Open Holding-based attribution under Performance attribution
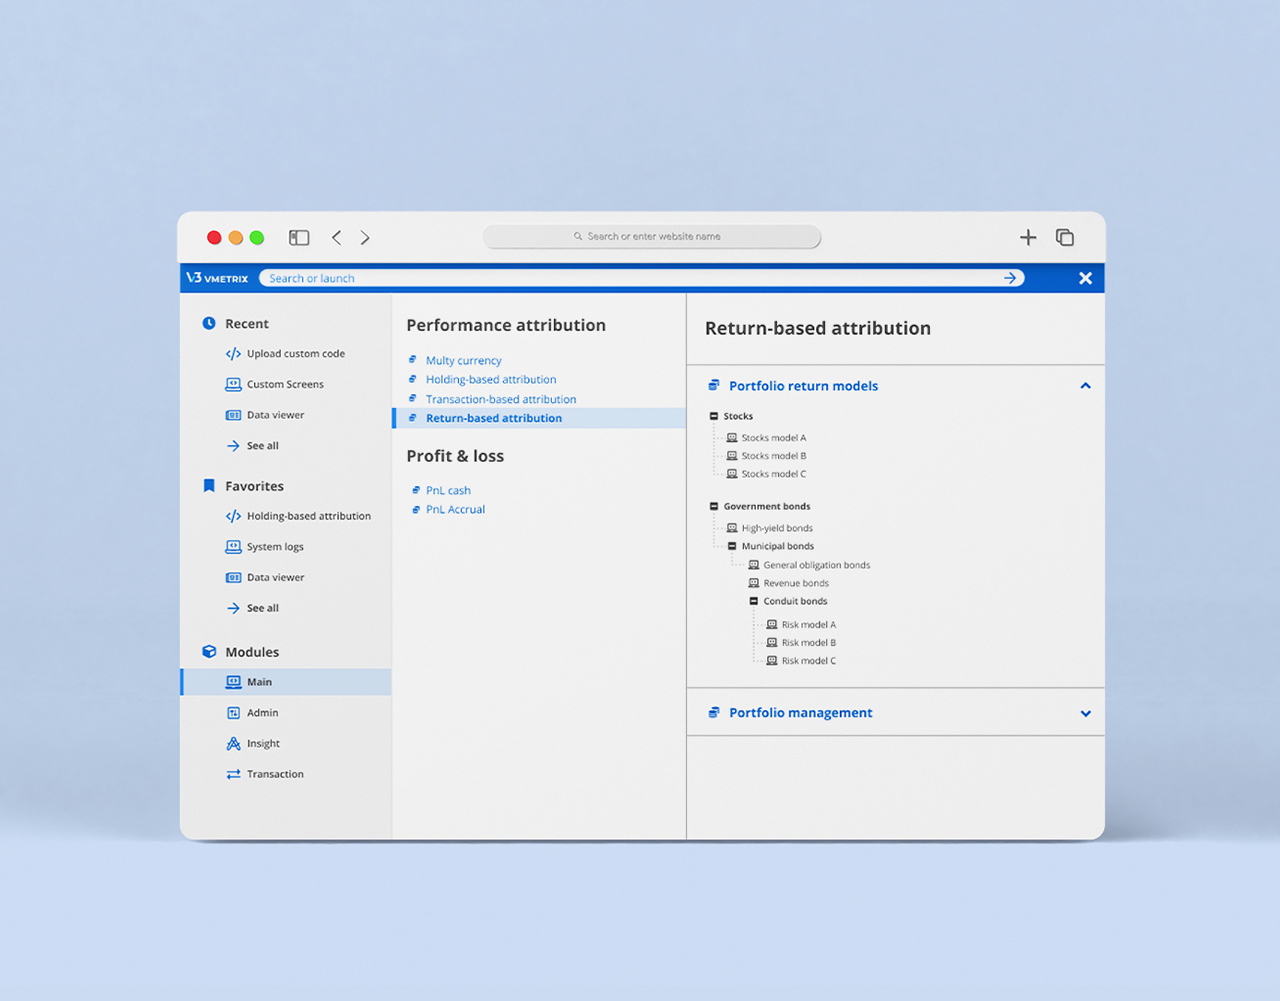The image size is (1280, 1001). point(491,380)
